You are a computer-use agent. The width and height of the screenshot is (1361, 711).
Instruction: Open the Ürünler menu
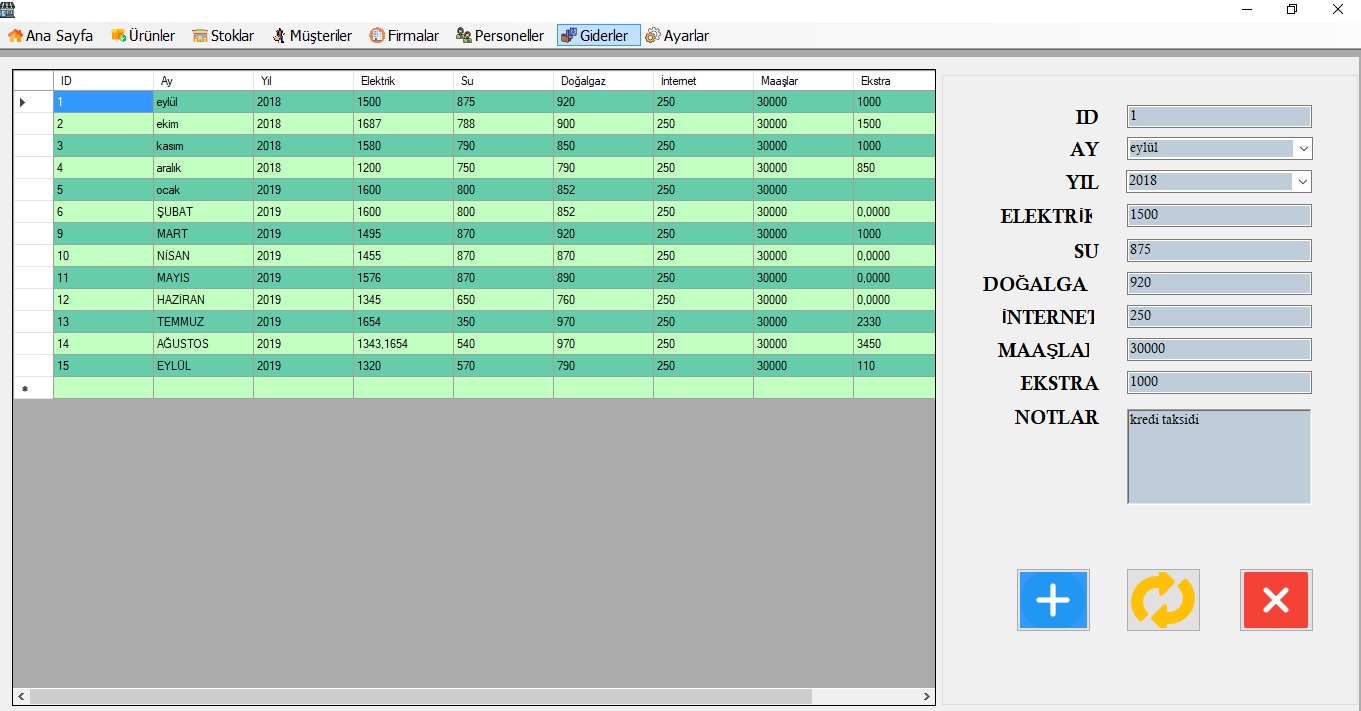(143, 35)
